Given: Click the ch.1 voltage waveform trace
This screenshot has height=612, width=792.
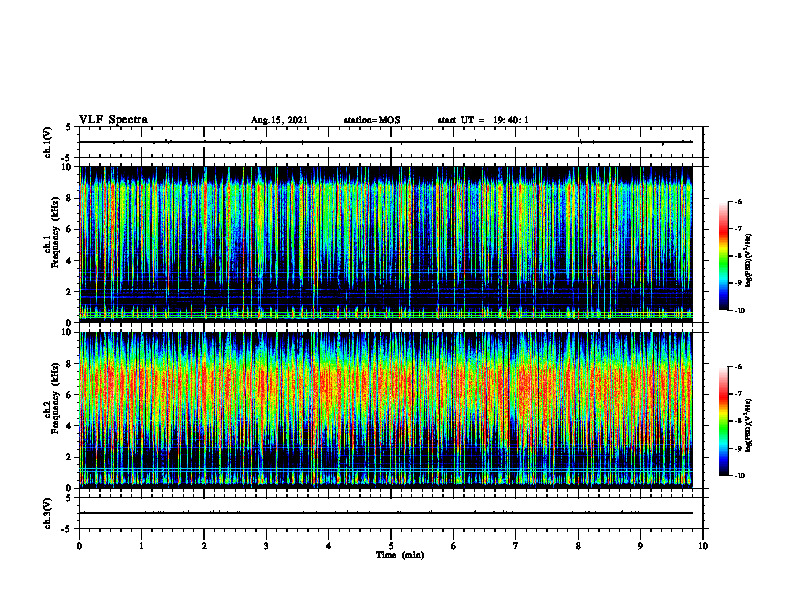Looking at the screenshot, I should click(x=386, y=142).
